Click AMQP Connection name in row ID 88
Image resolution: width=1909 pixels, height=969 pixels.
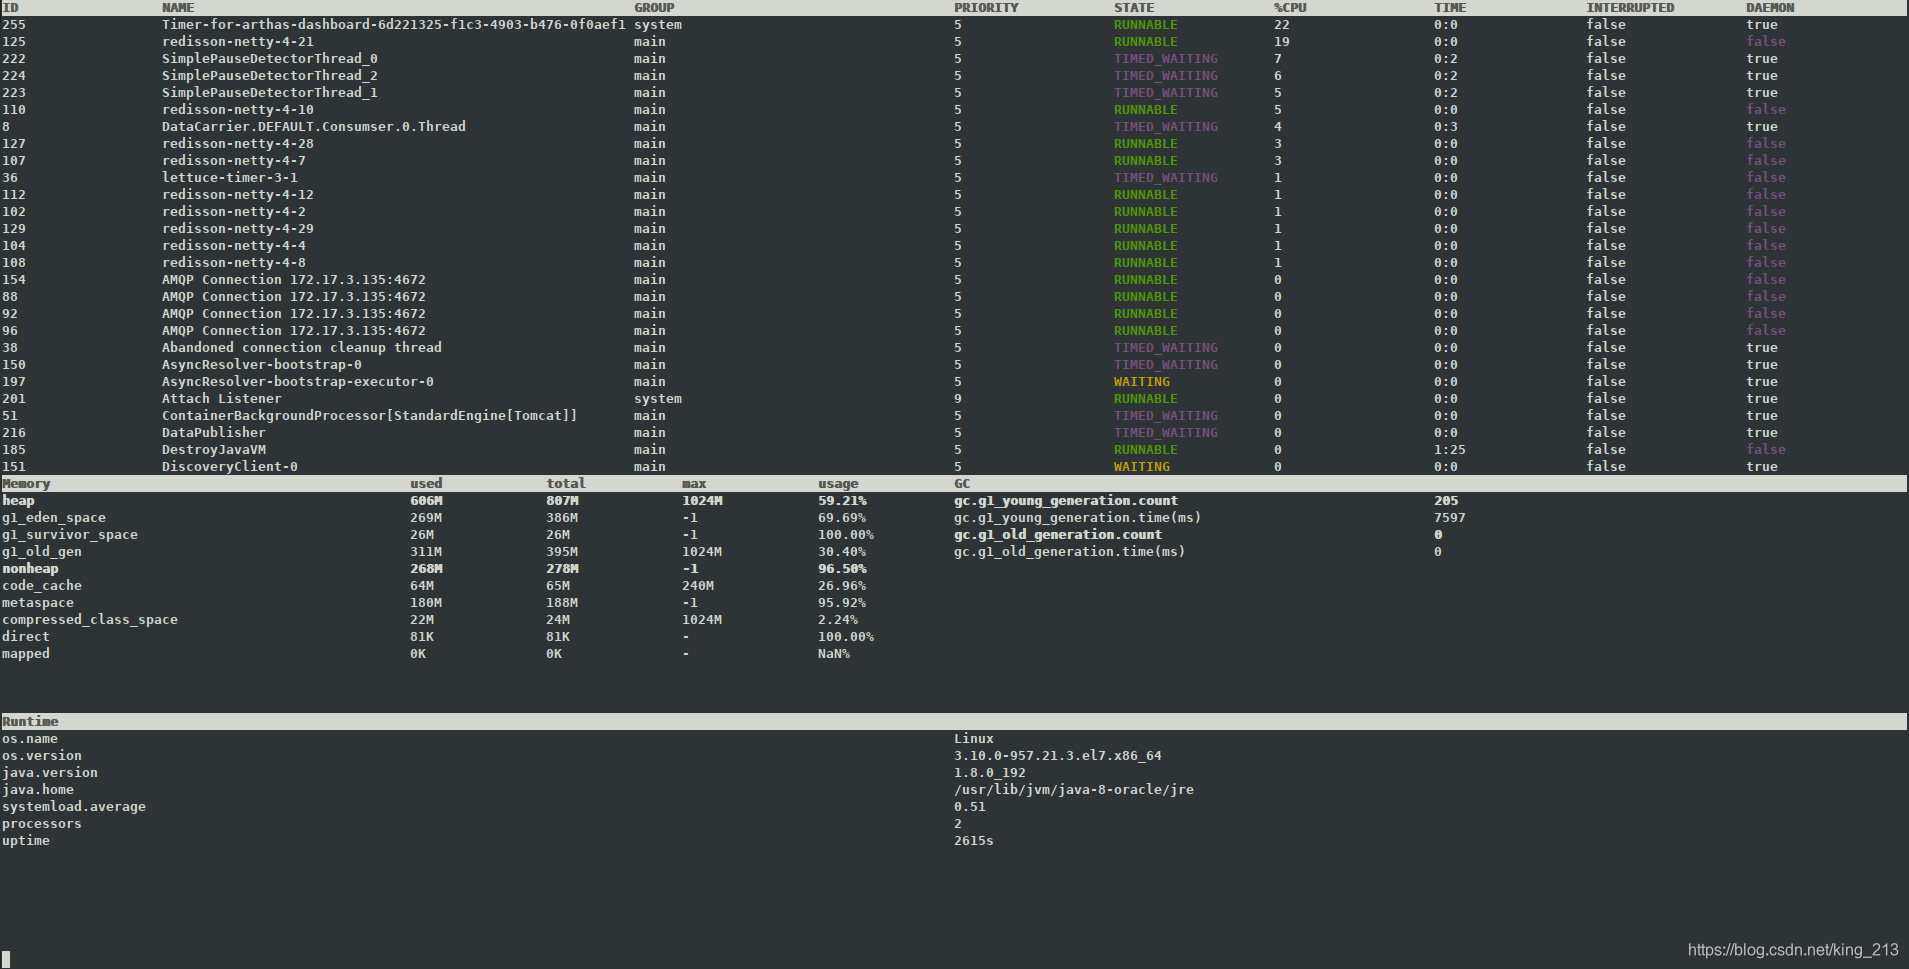(x=294, y=297)
